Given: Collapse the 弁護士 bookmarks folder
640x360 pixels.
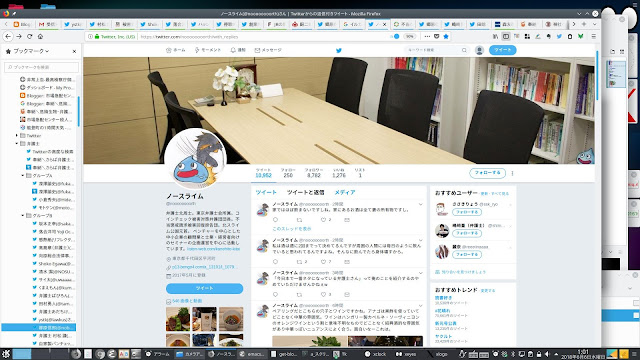Looking at the screenshot, I should (17, 144).
